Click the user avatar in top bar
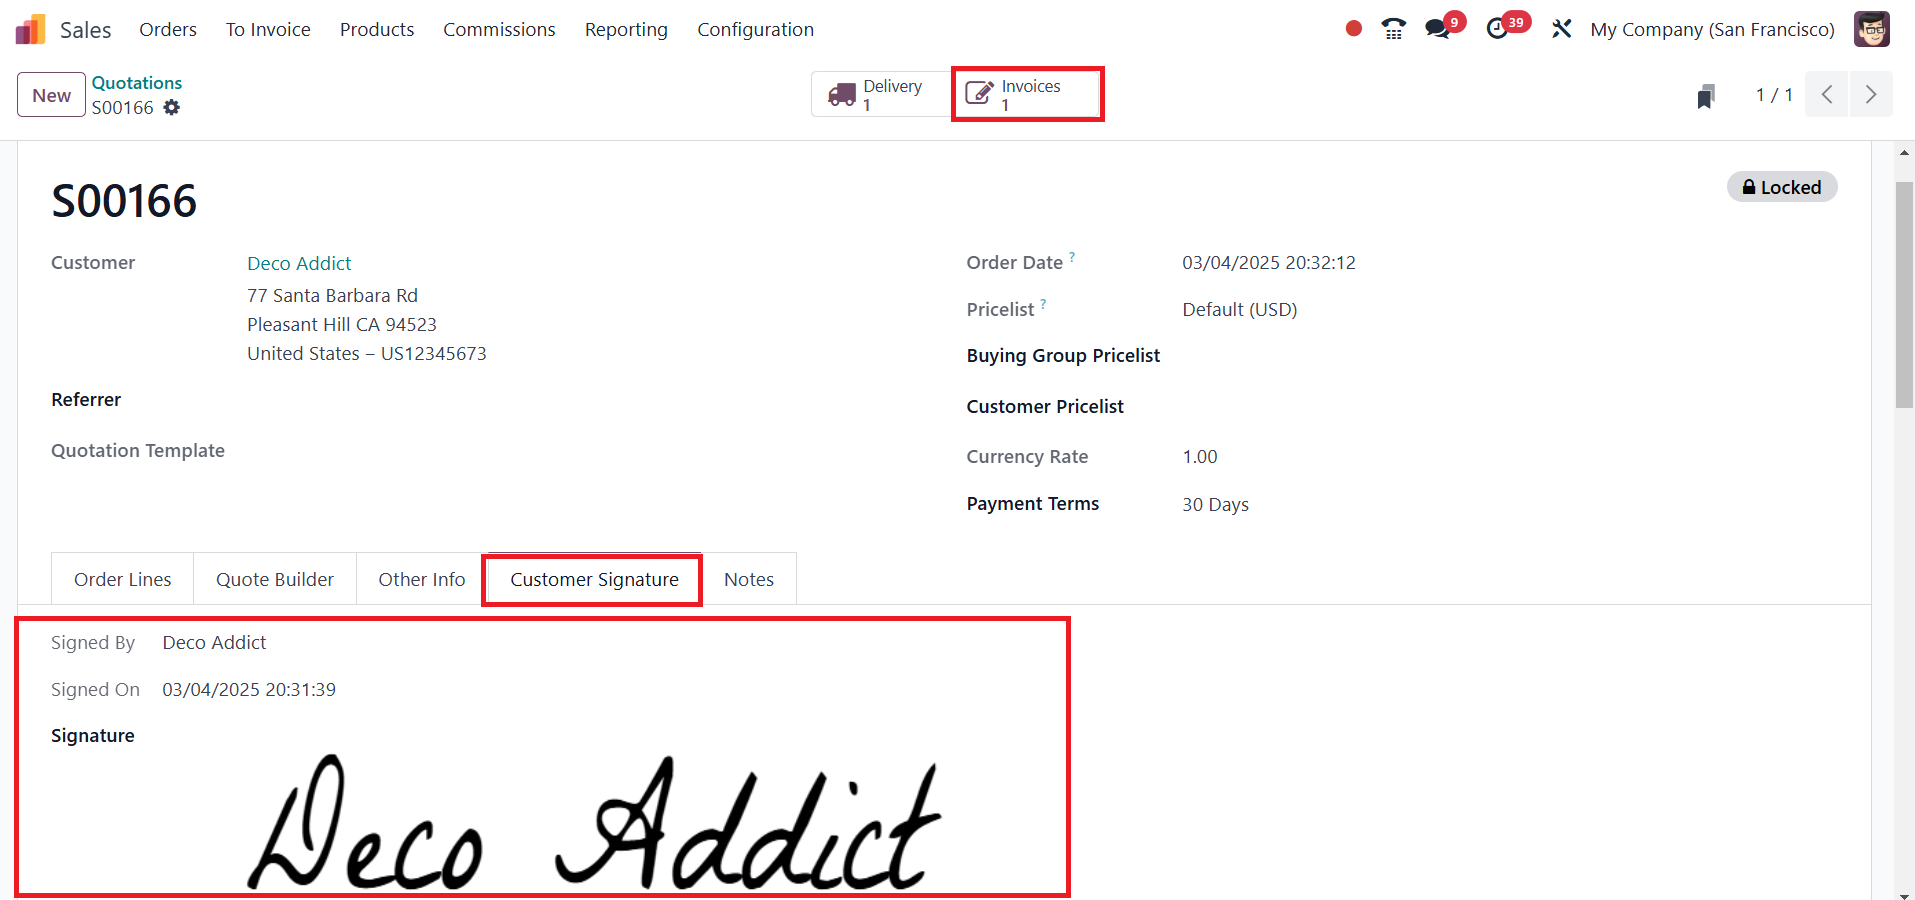Viewport: 1915px width, 900px height. [1871, 29]
